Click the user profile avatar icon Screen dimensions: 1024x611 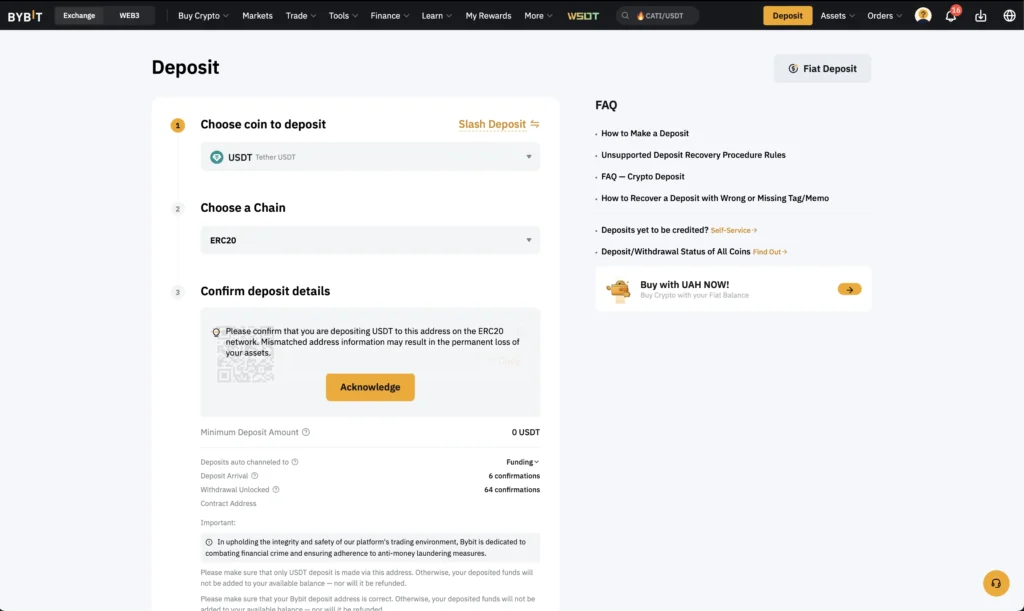click(923, 15)
